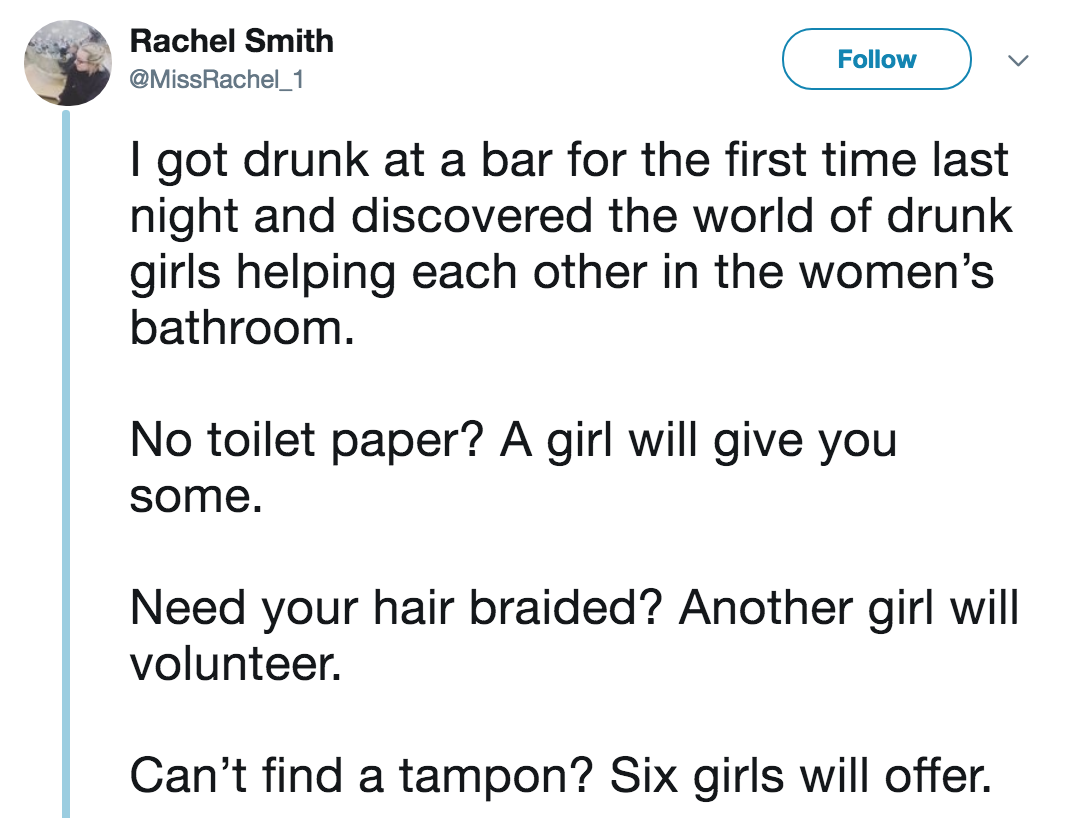This screenshot has height=818, width=1074.
Task: Click the Follow button
Action: (876, 59)
